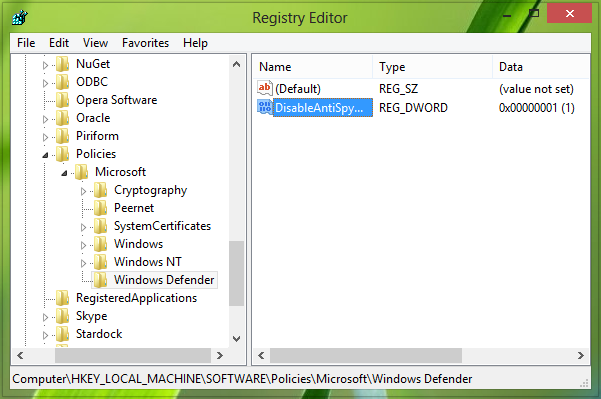The width and height of the screenshot is (601, 399).
Task: Click the (Default) string value icon
Action: 264,88
